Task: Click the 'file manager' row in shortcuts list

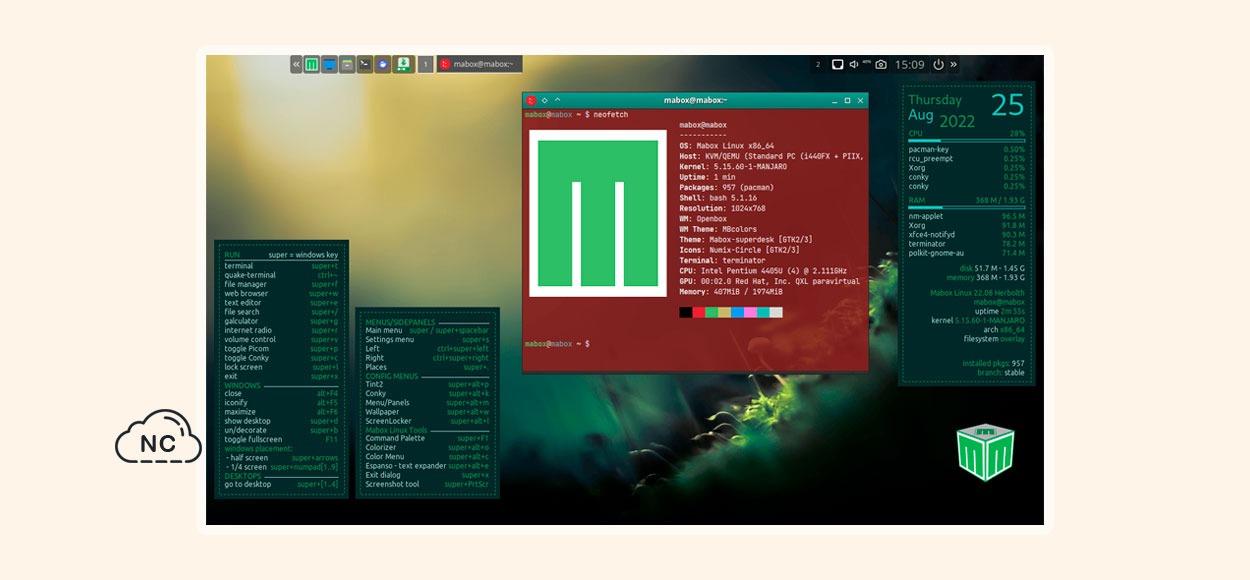Action: click(281, 284)
